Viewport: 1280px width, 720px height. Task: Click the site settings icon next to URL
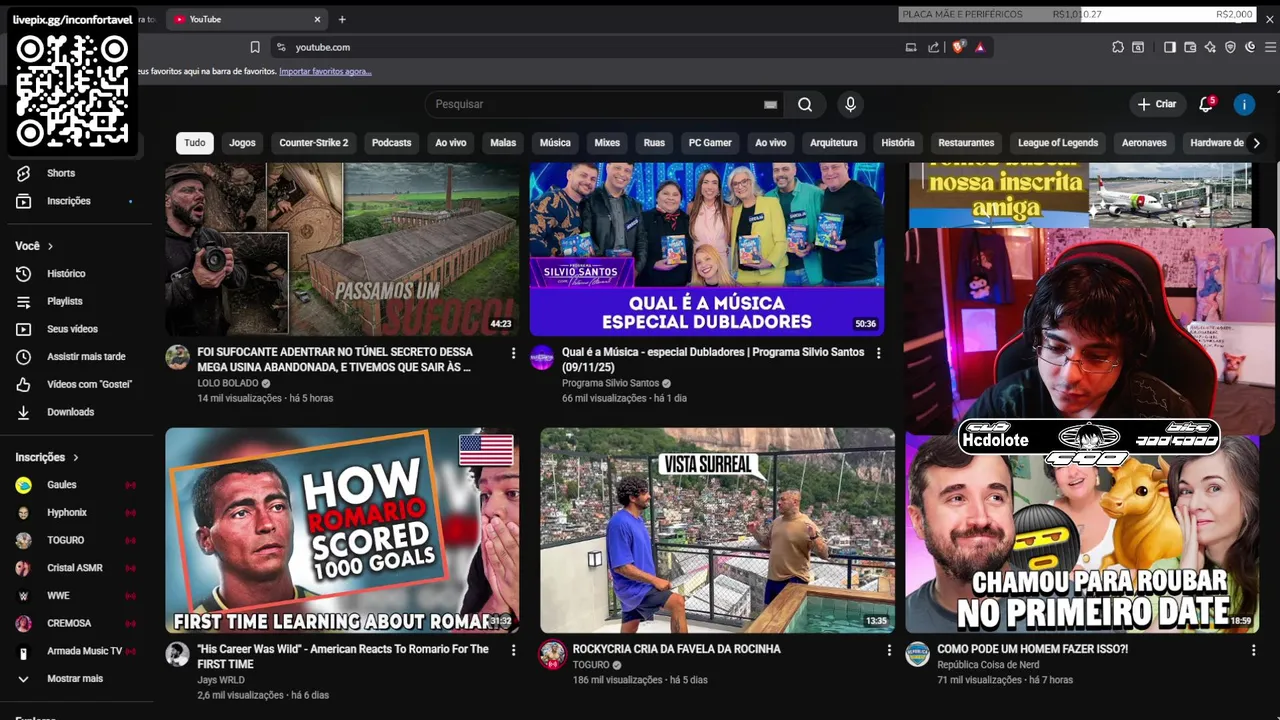pyautogui.click(x=281, y=47)
